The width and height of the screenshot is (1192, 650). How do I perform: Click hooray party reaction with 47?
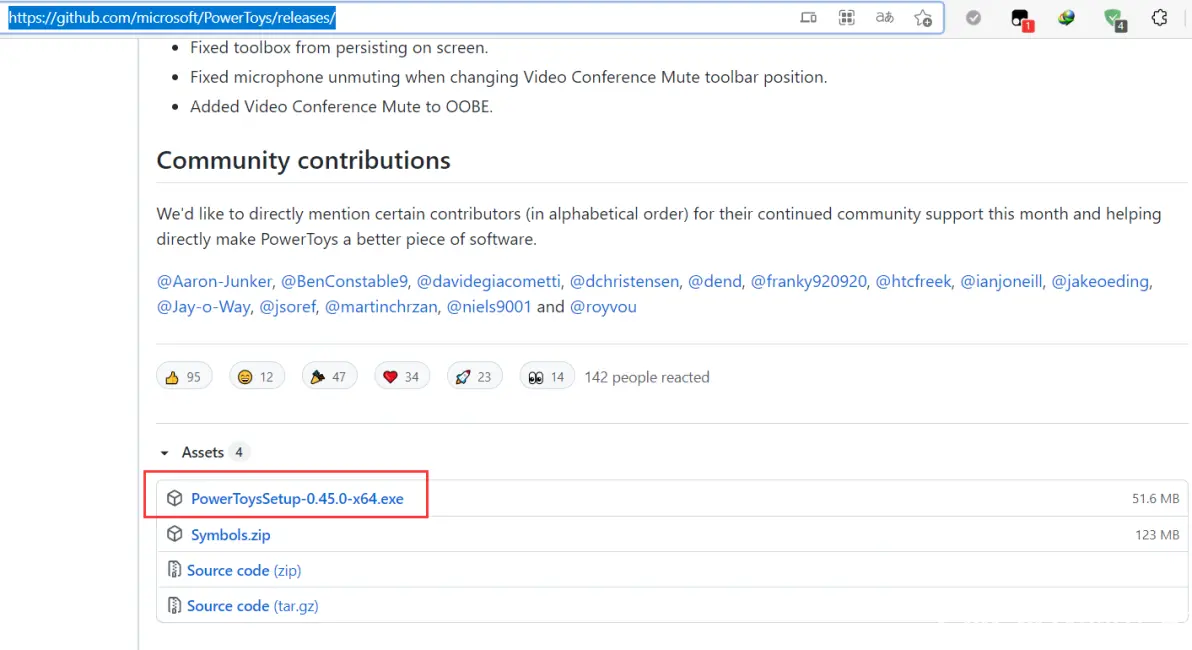click(329, 376)
